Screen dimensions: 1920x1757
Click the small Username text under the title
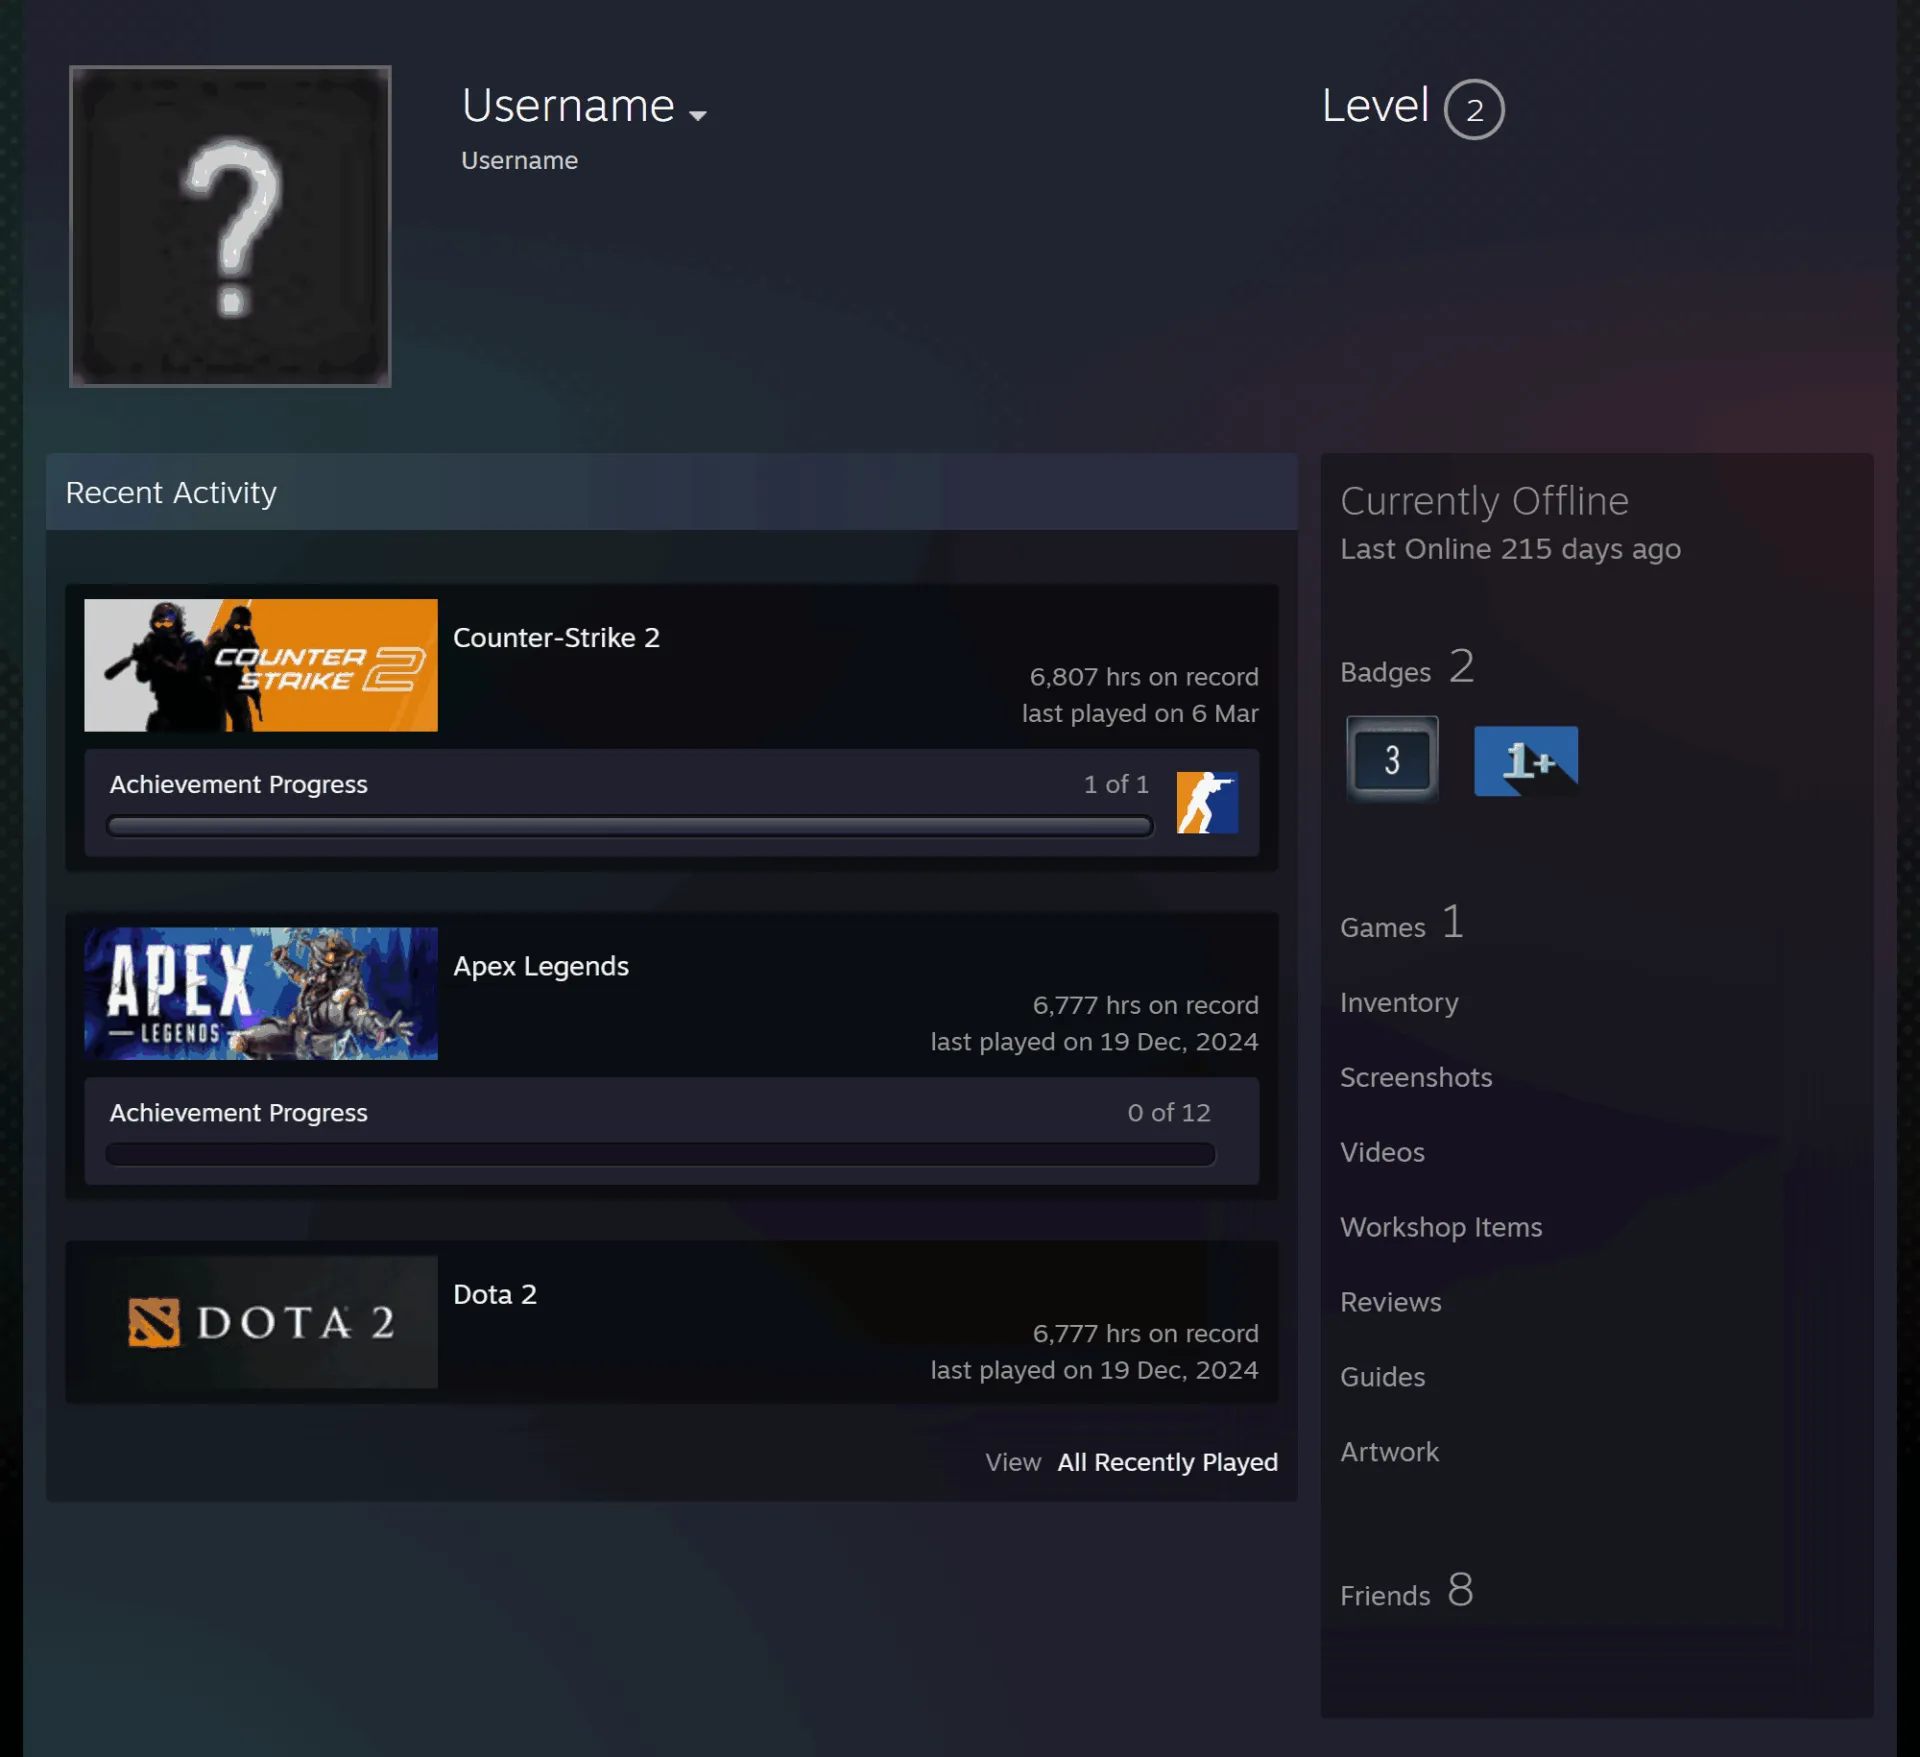click(519, 160)
